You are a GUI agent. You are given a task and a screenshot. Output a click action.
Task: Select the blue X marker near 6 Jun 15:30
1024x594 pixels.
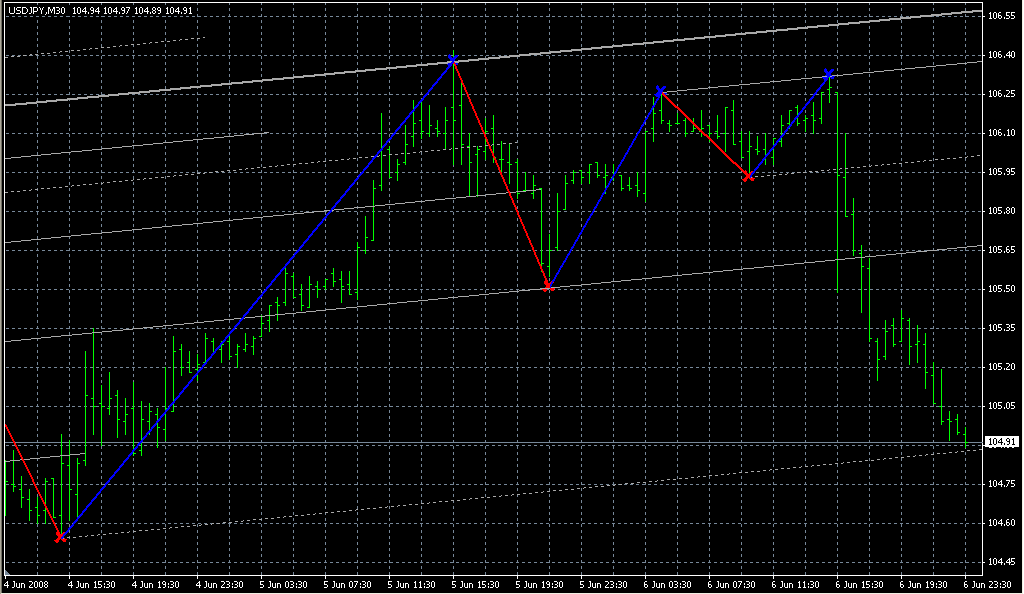click(x=829, y=74)
